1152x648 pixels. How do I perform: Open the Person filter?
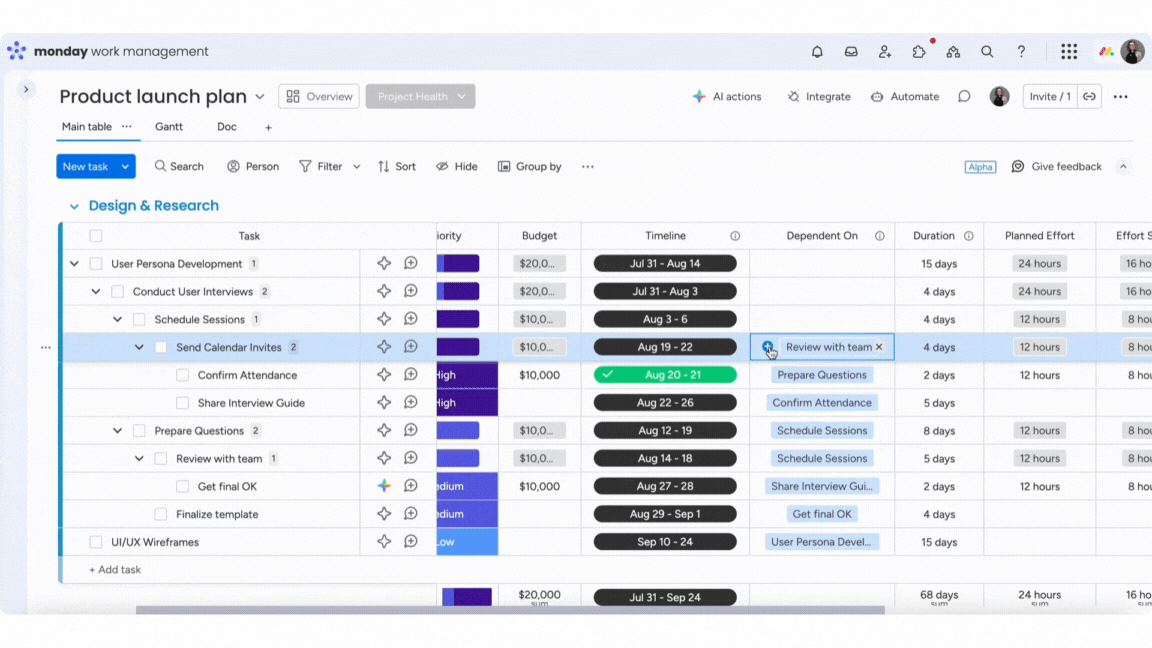point(253,166)
